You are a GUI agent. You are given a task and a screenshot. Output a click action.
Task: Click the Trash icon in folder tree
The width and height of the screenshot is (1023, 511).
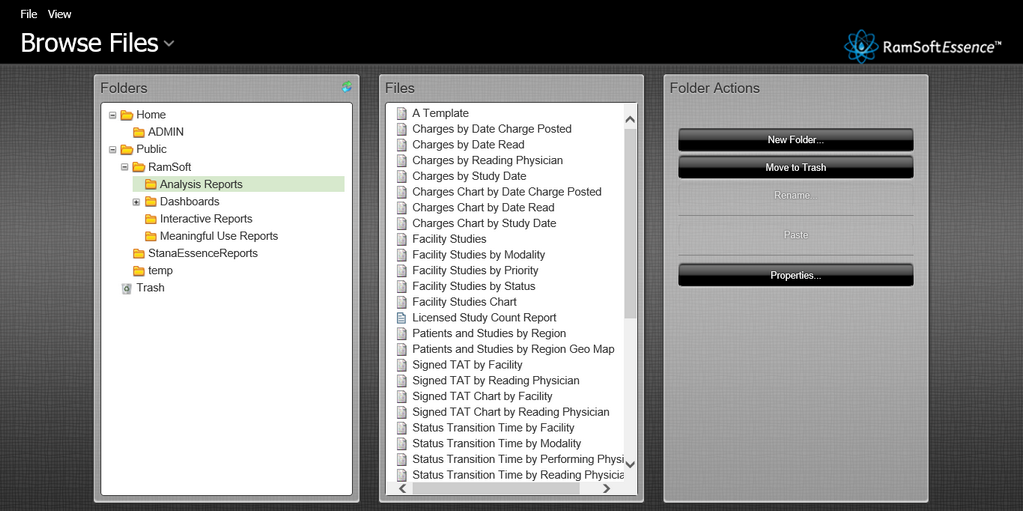coord(126,288)
